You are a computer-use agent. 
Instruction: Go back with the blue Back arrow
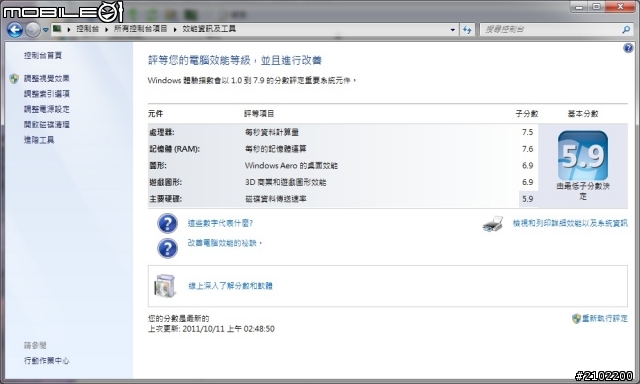15,29
